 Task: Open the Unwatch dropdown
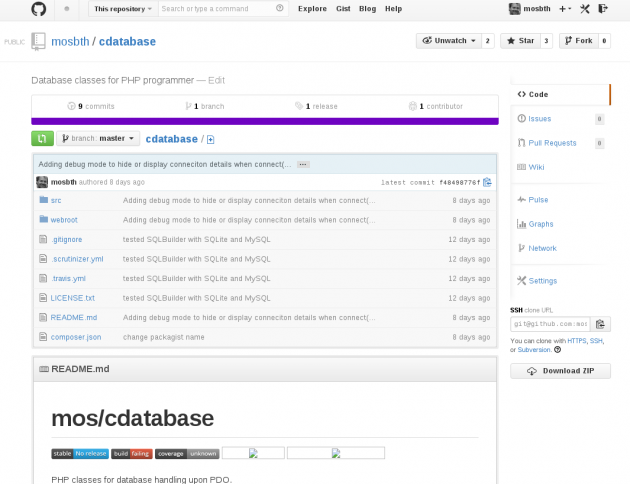tap(449, 41)
